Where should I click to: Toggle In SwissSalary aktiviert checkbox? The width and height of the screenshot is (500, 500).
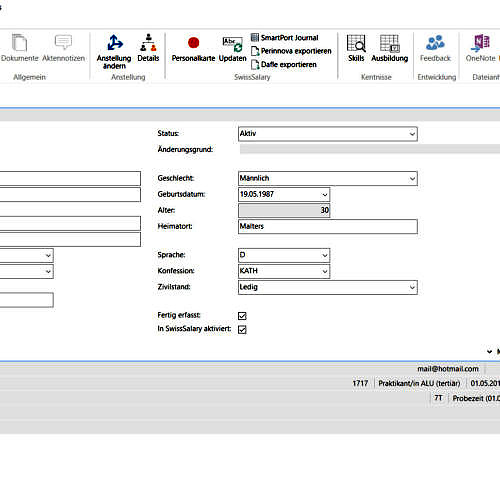[x=242, y=330]
